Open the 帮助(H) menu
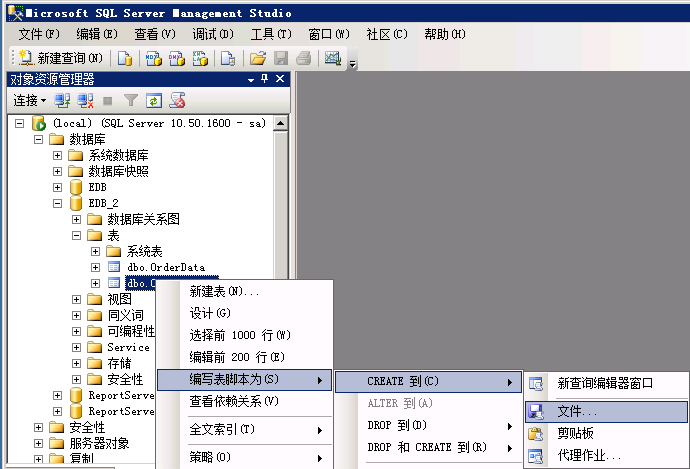Image resolution: width=690 pixels, height=469 pixels. coord(445,34)
